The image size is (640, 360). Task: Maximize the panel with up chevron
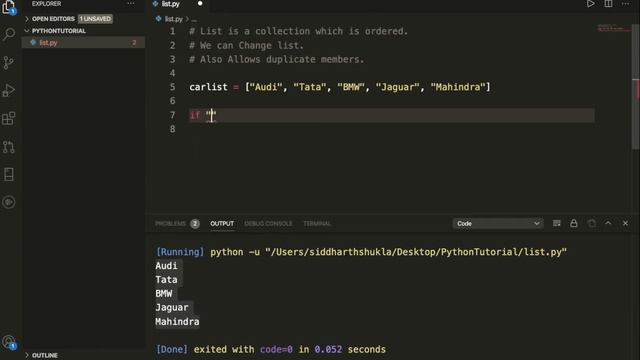pos(608,223)
